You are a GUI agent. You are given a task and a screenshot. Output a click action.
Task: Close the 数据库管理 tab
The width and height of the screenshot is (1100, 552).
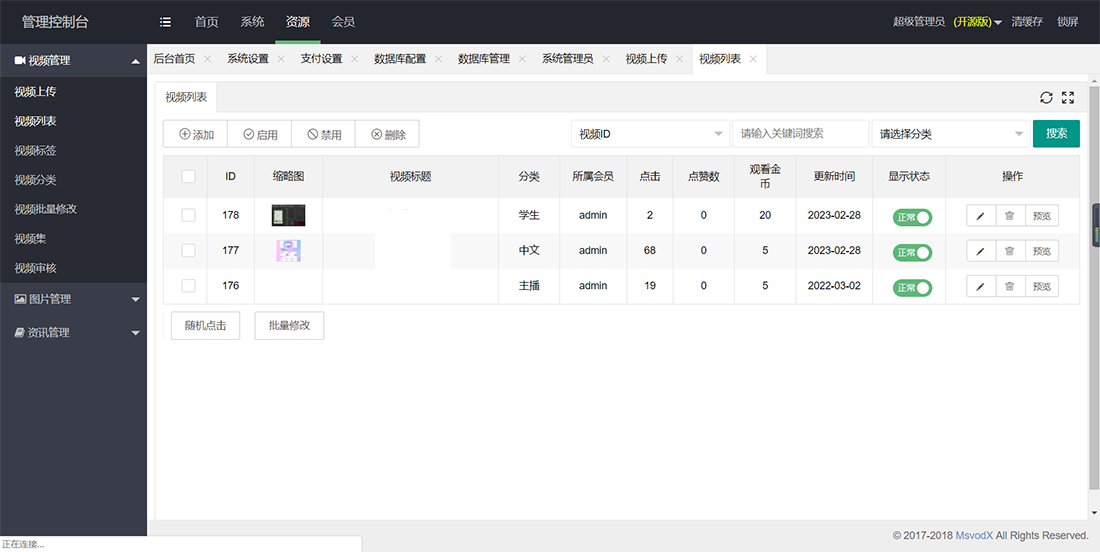click(x=522, y=59)
